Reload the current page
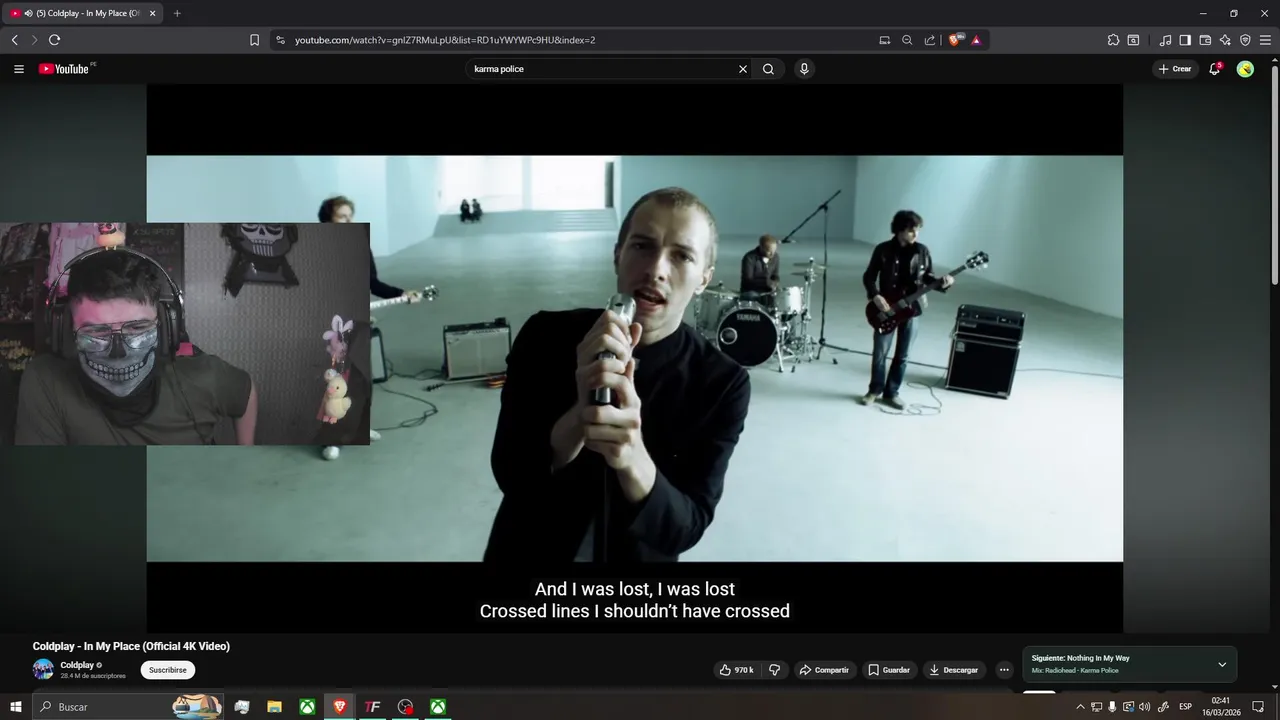This screenshot has width=1280, height=720. click(x=54, y=40)
